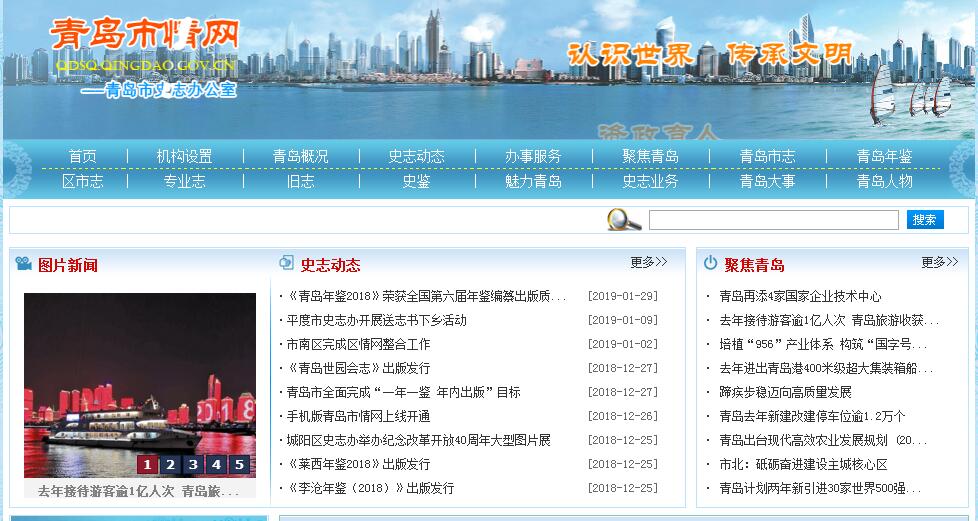Select the 区市志 menu item
978x521 pixels.
coord(82,182)
